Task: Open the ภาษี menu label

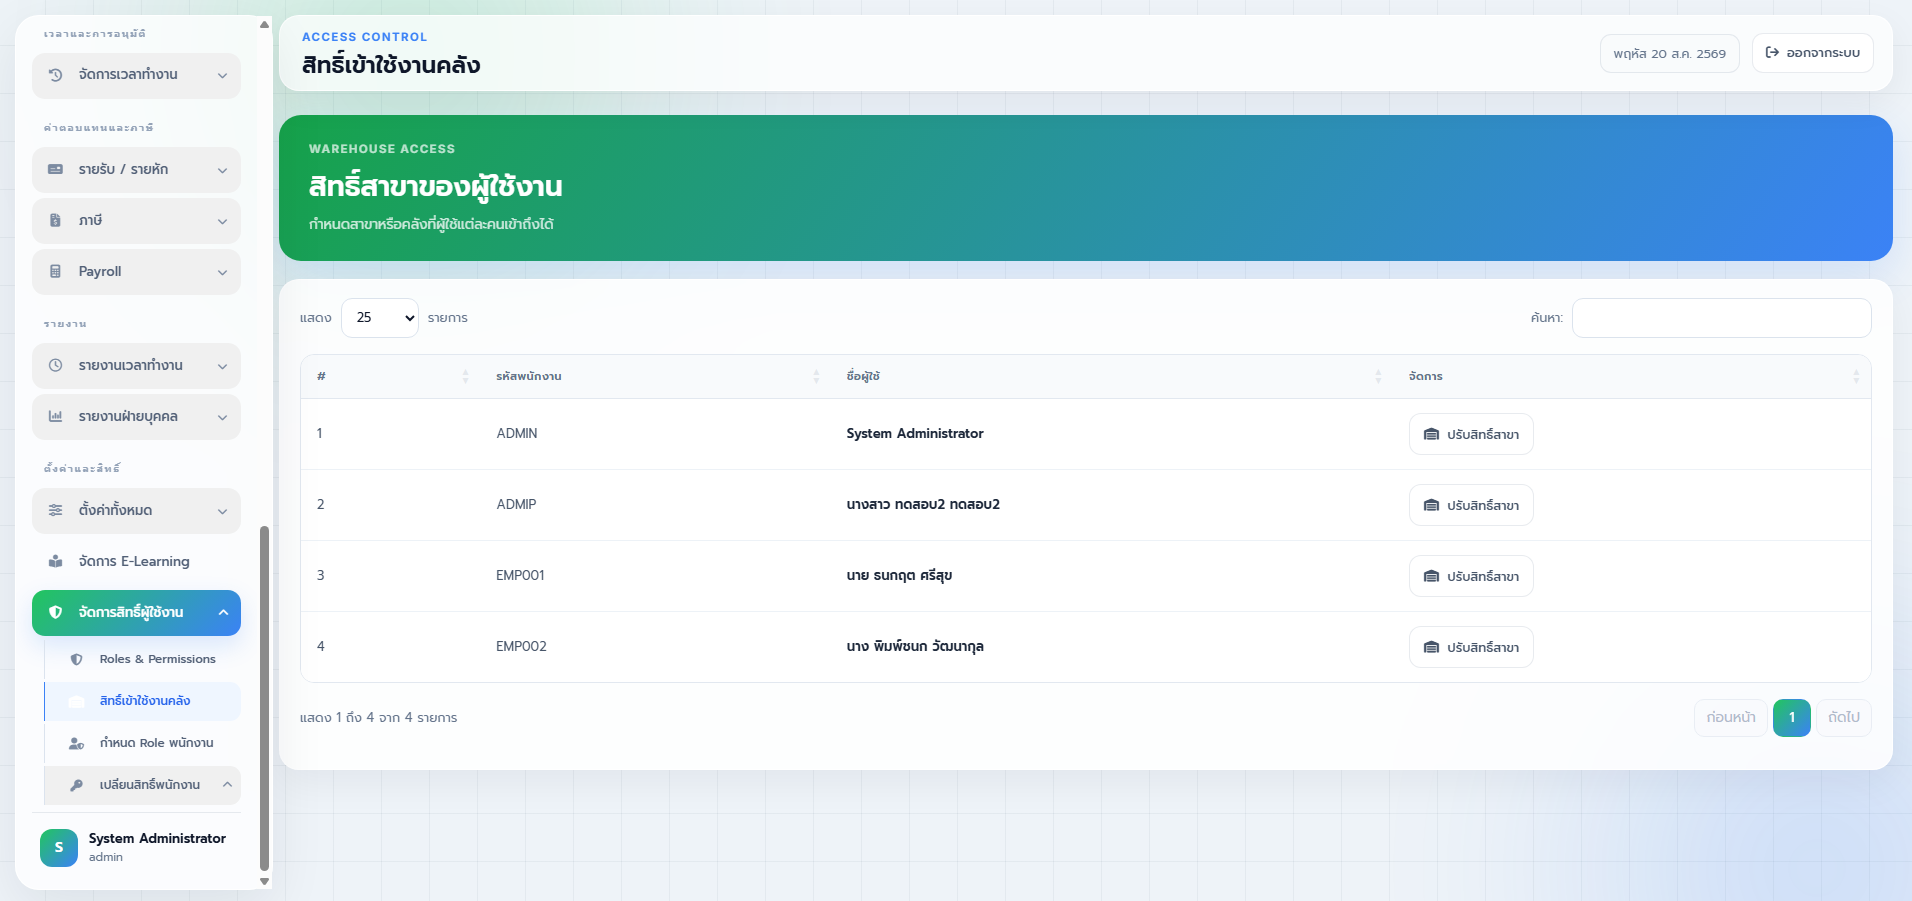Action: point(91,221)
